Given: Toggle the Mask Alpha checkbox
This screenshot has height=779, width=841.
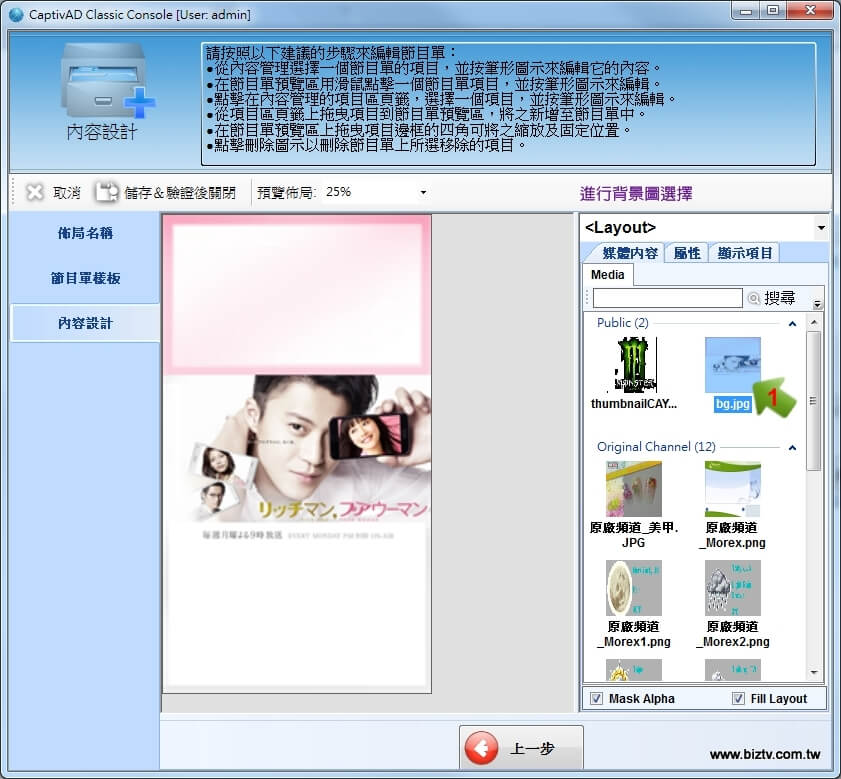Looking at the screenshot, I should point(597,698).
